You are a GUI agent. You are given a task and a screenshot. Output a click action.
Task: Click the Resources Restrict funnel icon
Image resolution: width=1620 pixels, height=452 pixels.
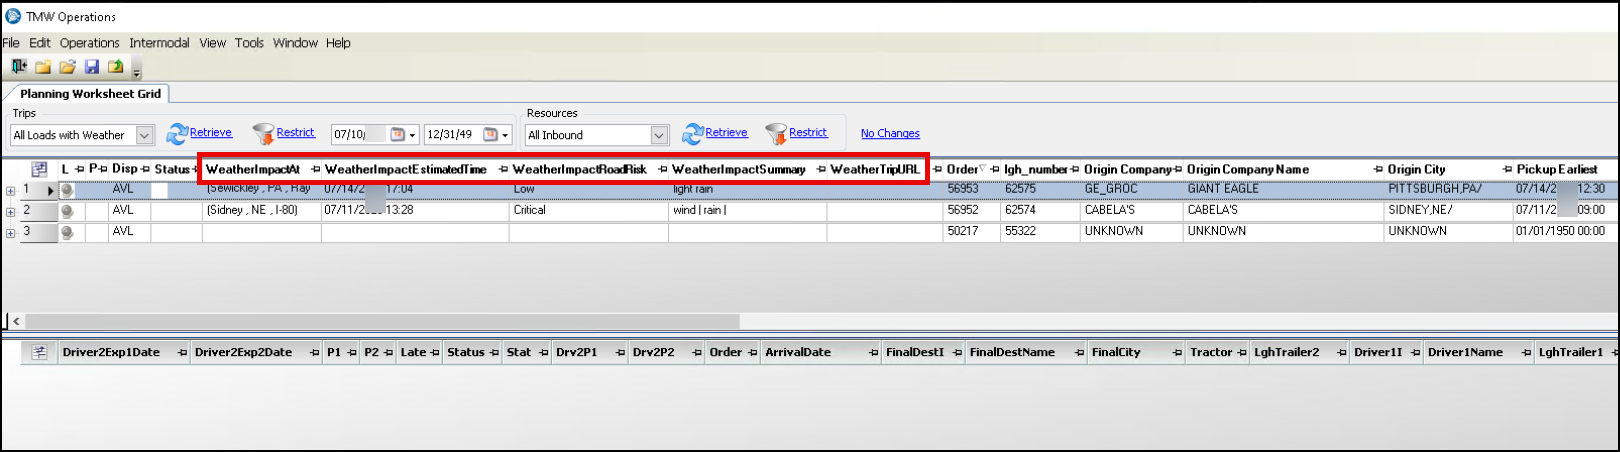click(776, 134)
